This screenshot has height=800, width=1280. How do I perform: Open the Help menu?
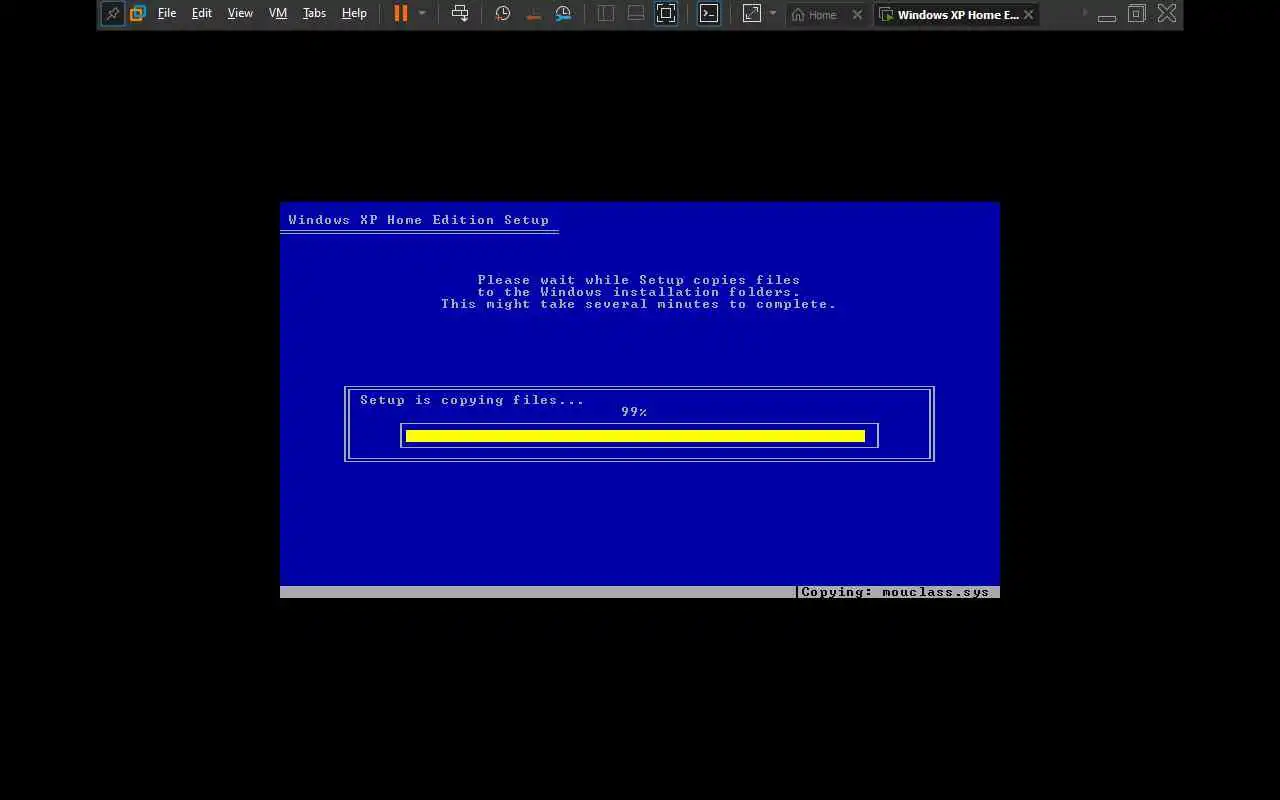[354, 14]
